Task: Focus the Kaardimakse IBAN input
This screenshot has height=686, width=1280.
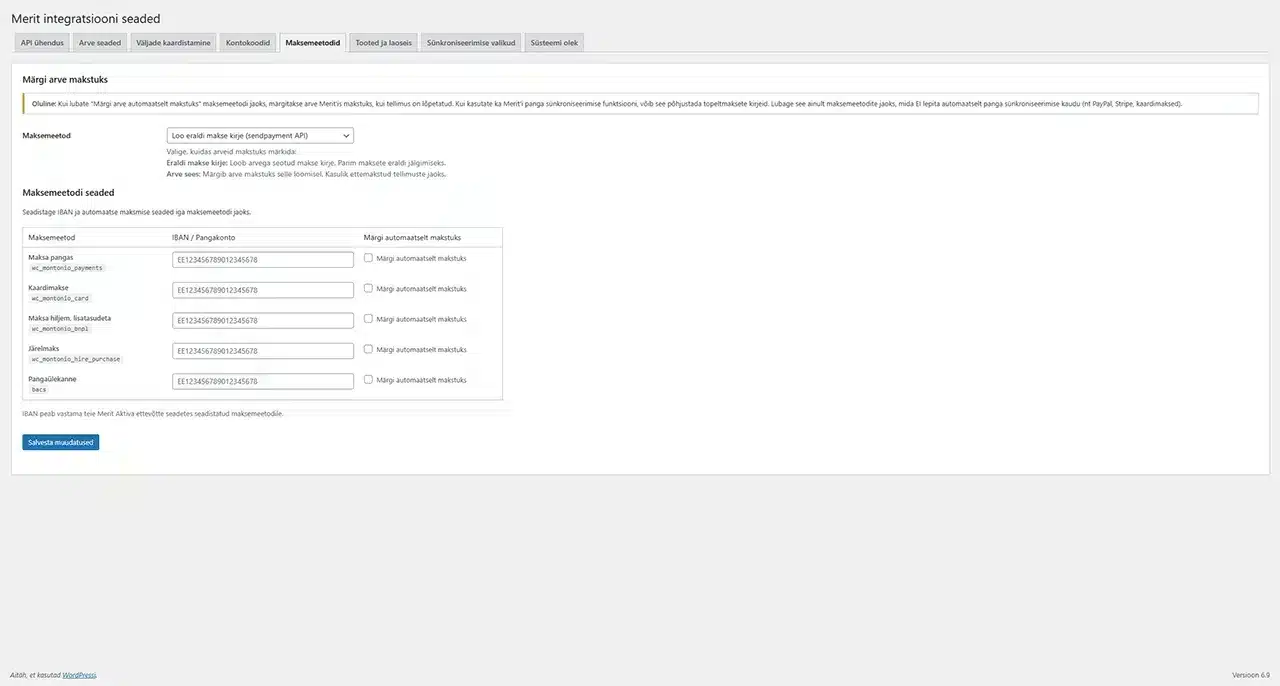Action: (263, 290)
